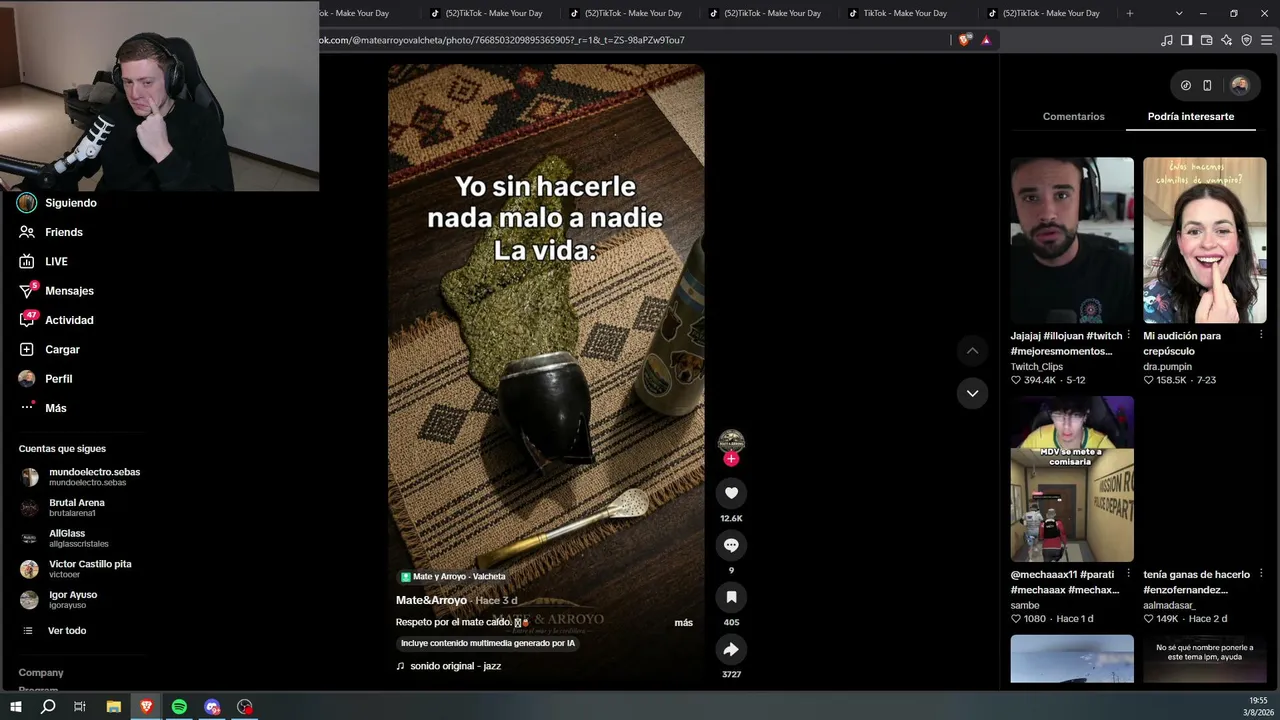
Task: Open a new browser tab
Action: coord(1130,13)
